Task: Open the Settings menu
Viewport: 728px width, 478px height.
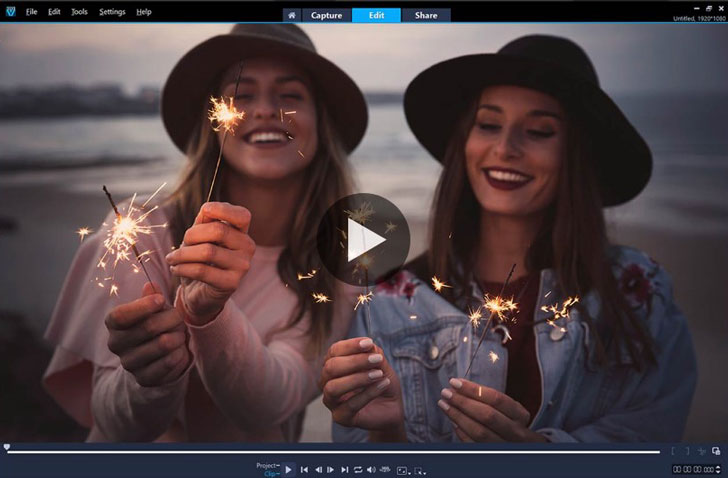Action: coord(113,12)
